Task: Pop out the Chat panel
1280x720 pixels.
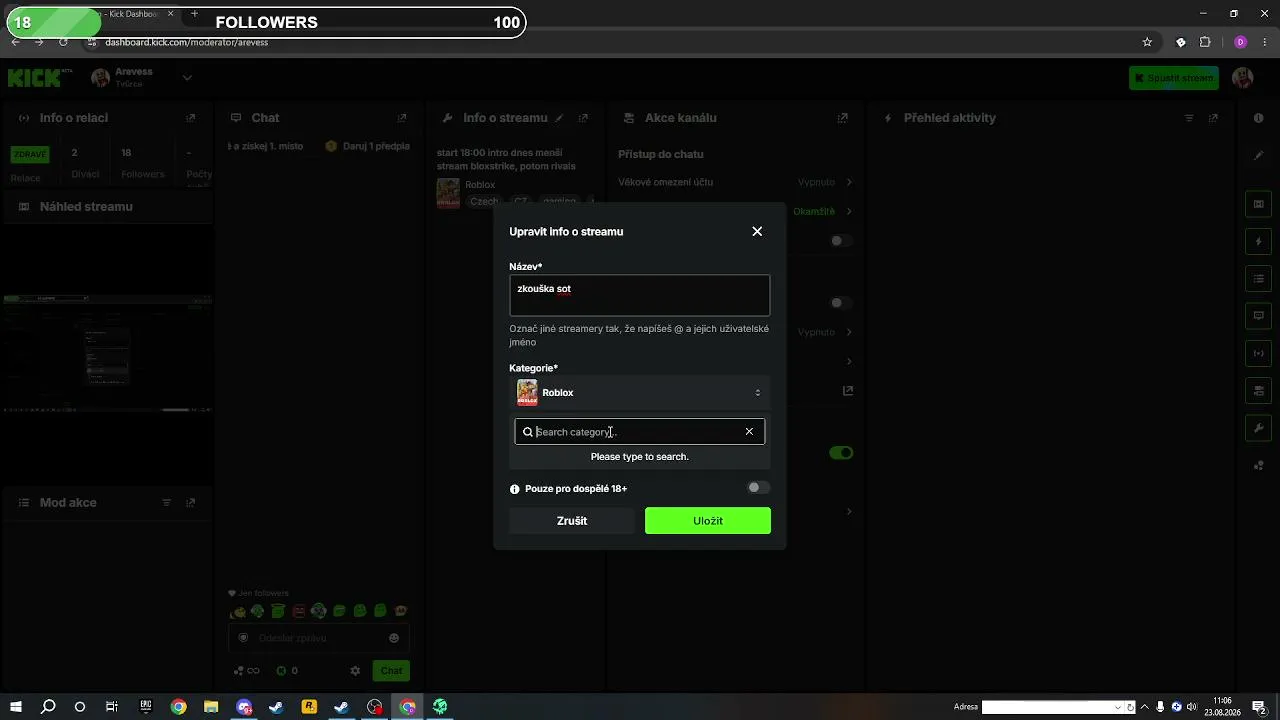Action: (x=402, y=118)
